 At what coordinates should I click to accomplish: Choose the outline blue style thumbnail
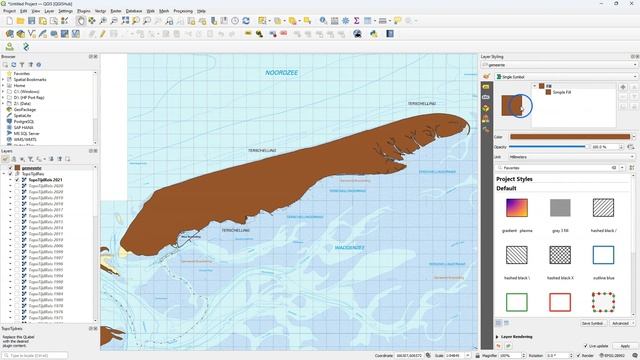coord(603,255)
